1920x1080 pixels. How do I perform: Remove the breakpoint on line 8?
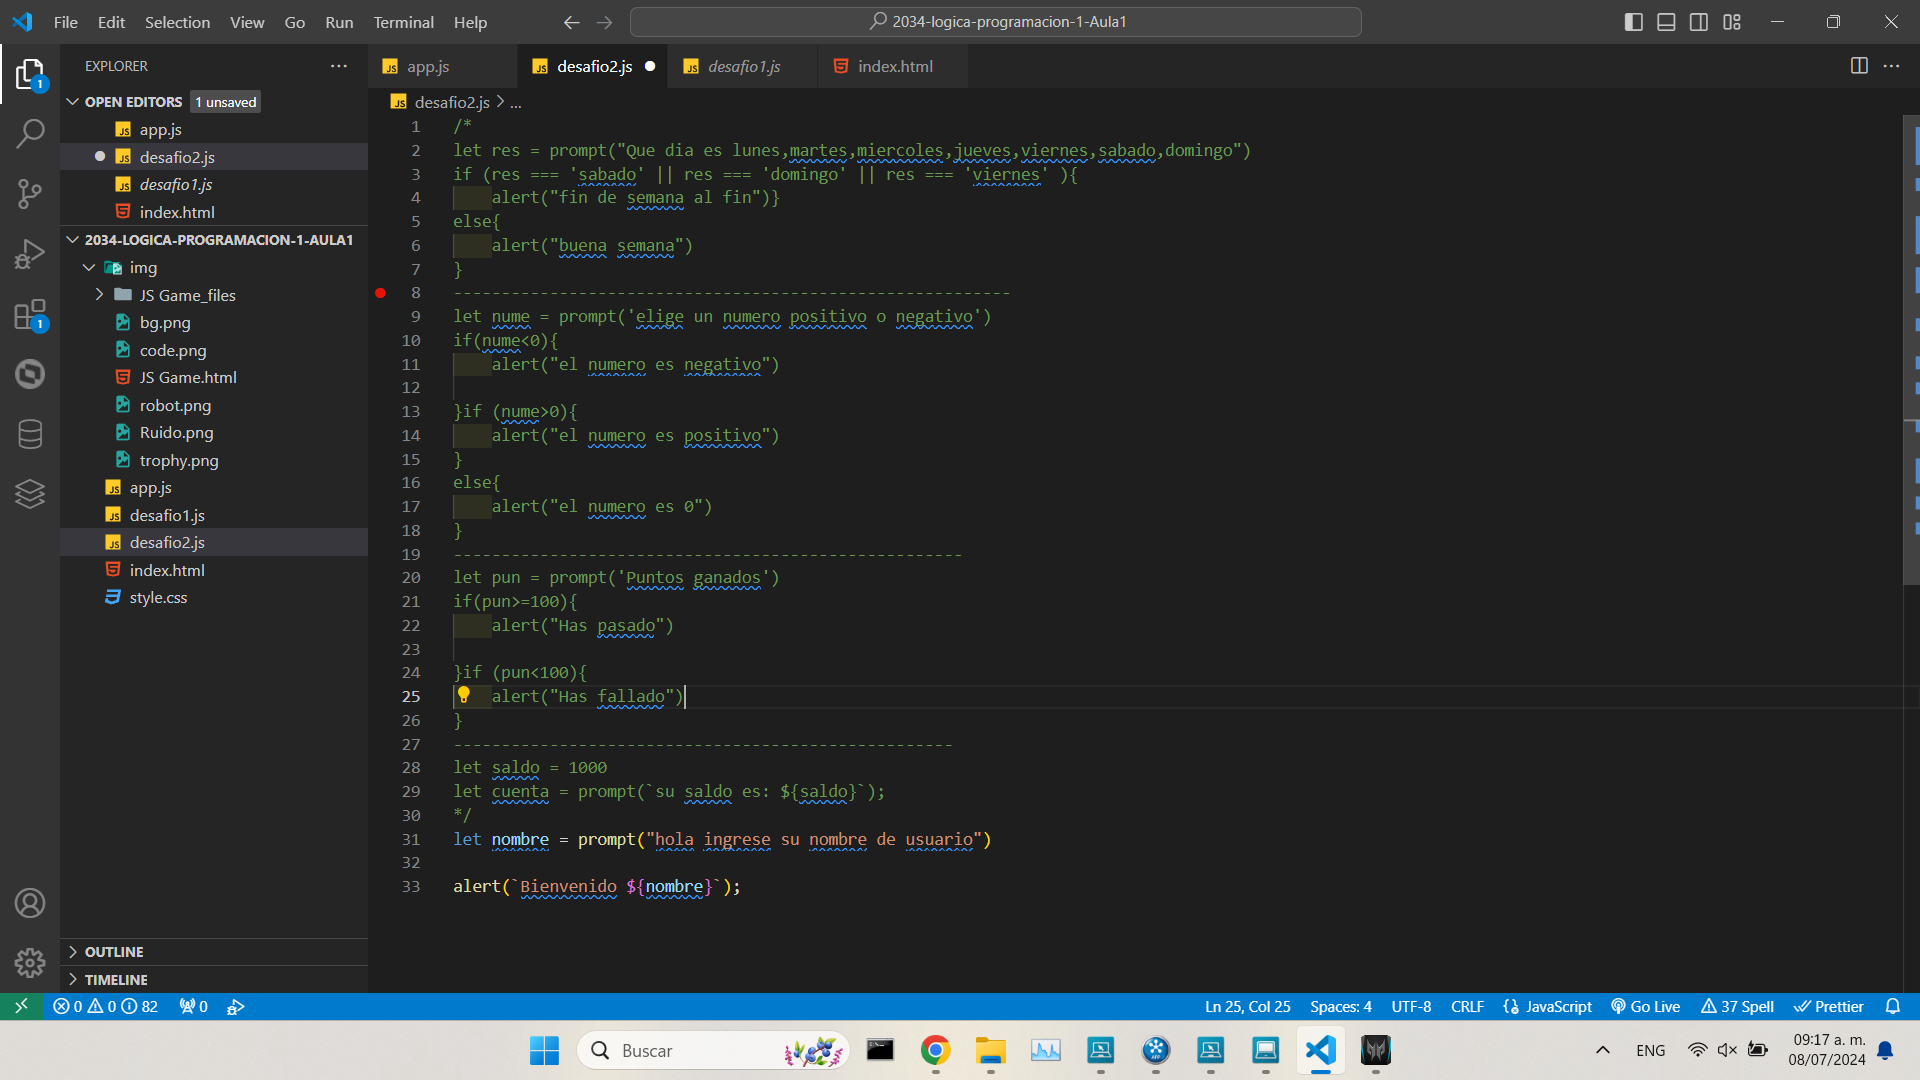381,293
